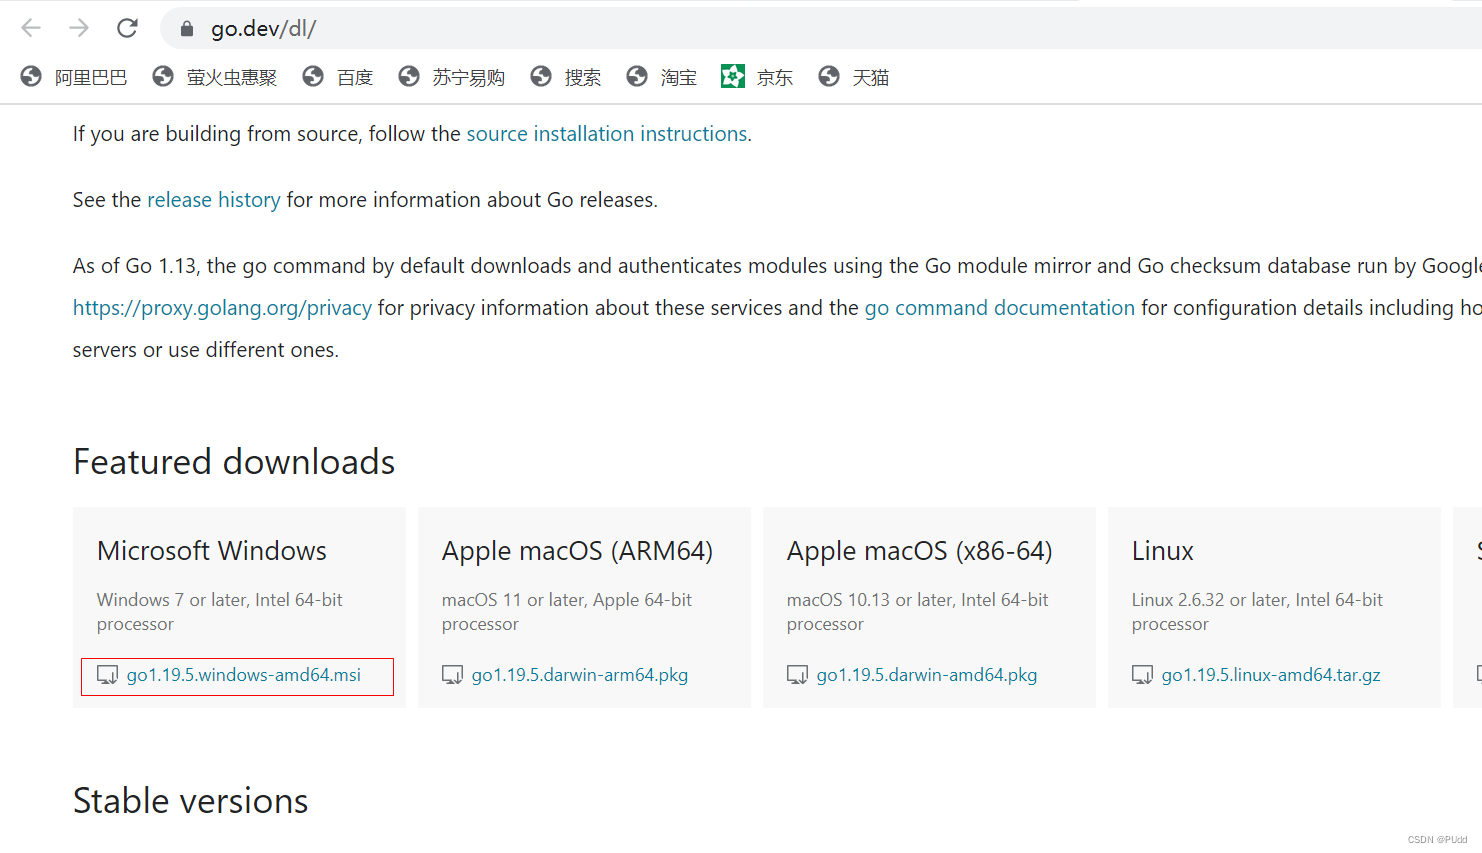Open the 天猫 bookmark
This screenshot has height=853, width=1482.
coord(854,77)
